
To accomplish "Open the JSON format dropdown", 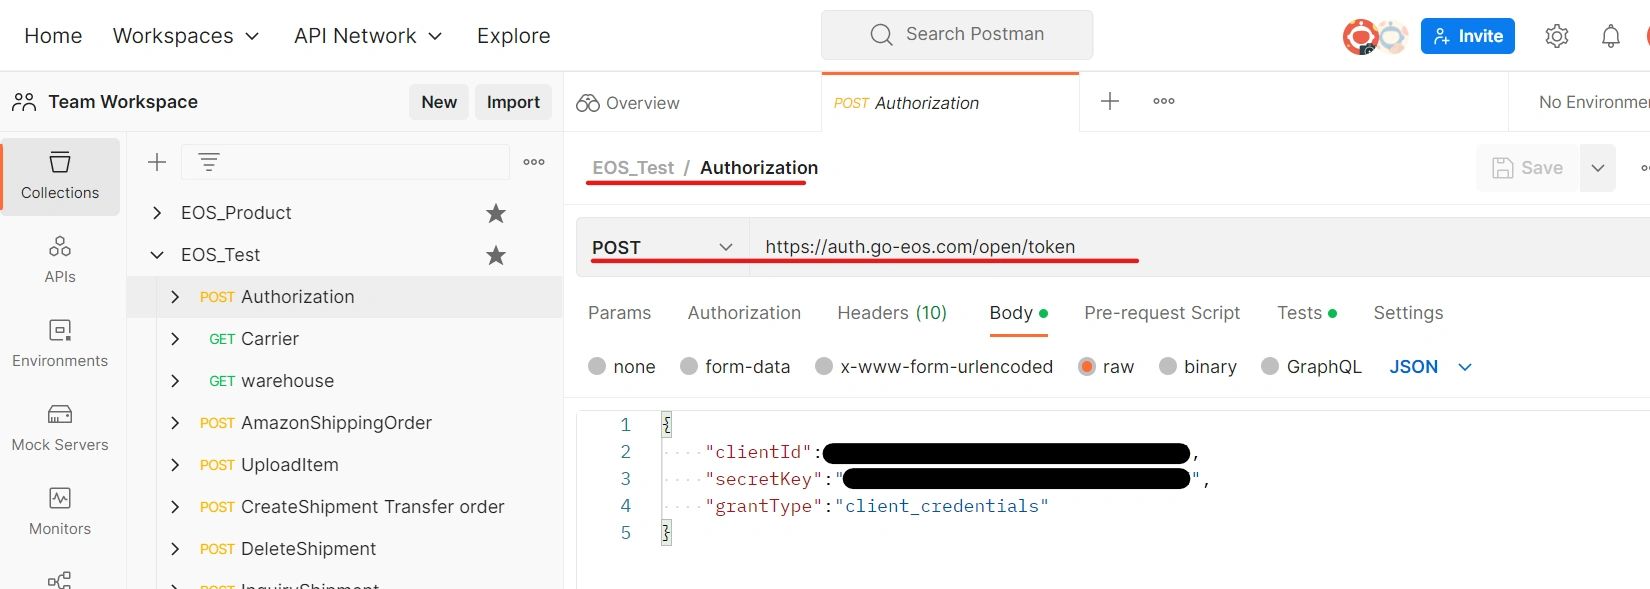I will tap(1431, 367).
